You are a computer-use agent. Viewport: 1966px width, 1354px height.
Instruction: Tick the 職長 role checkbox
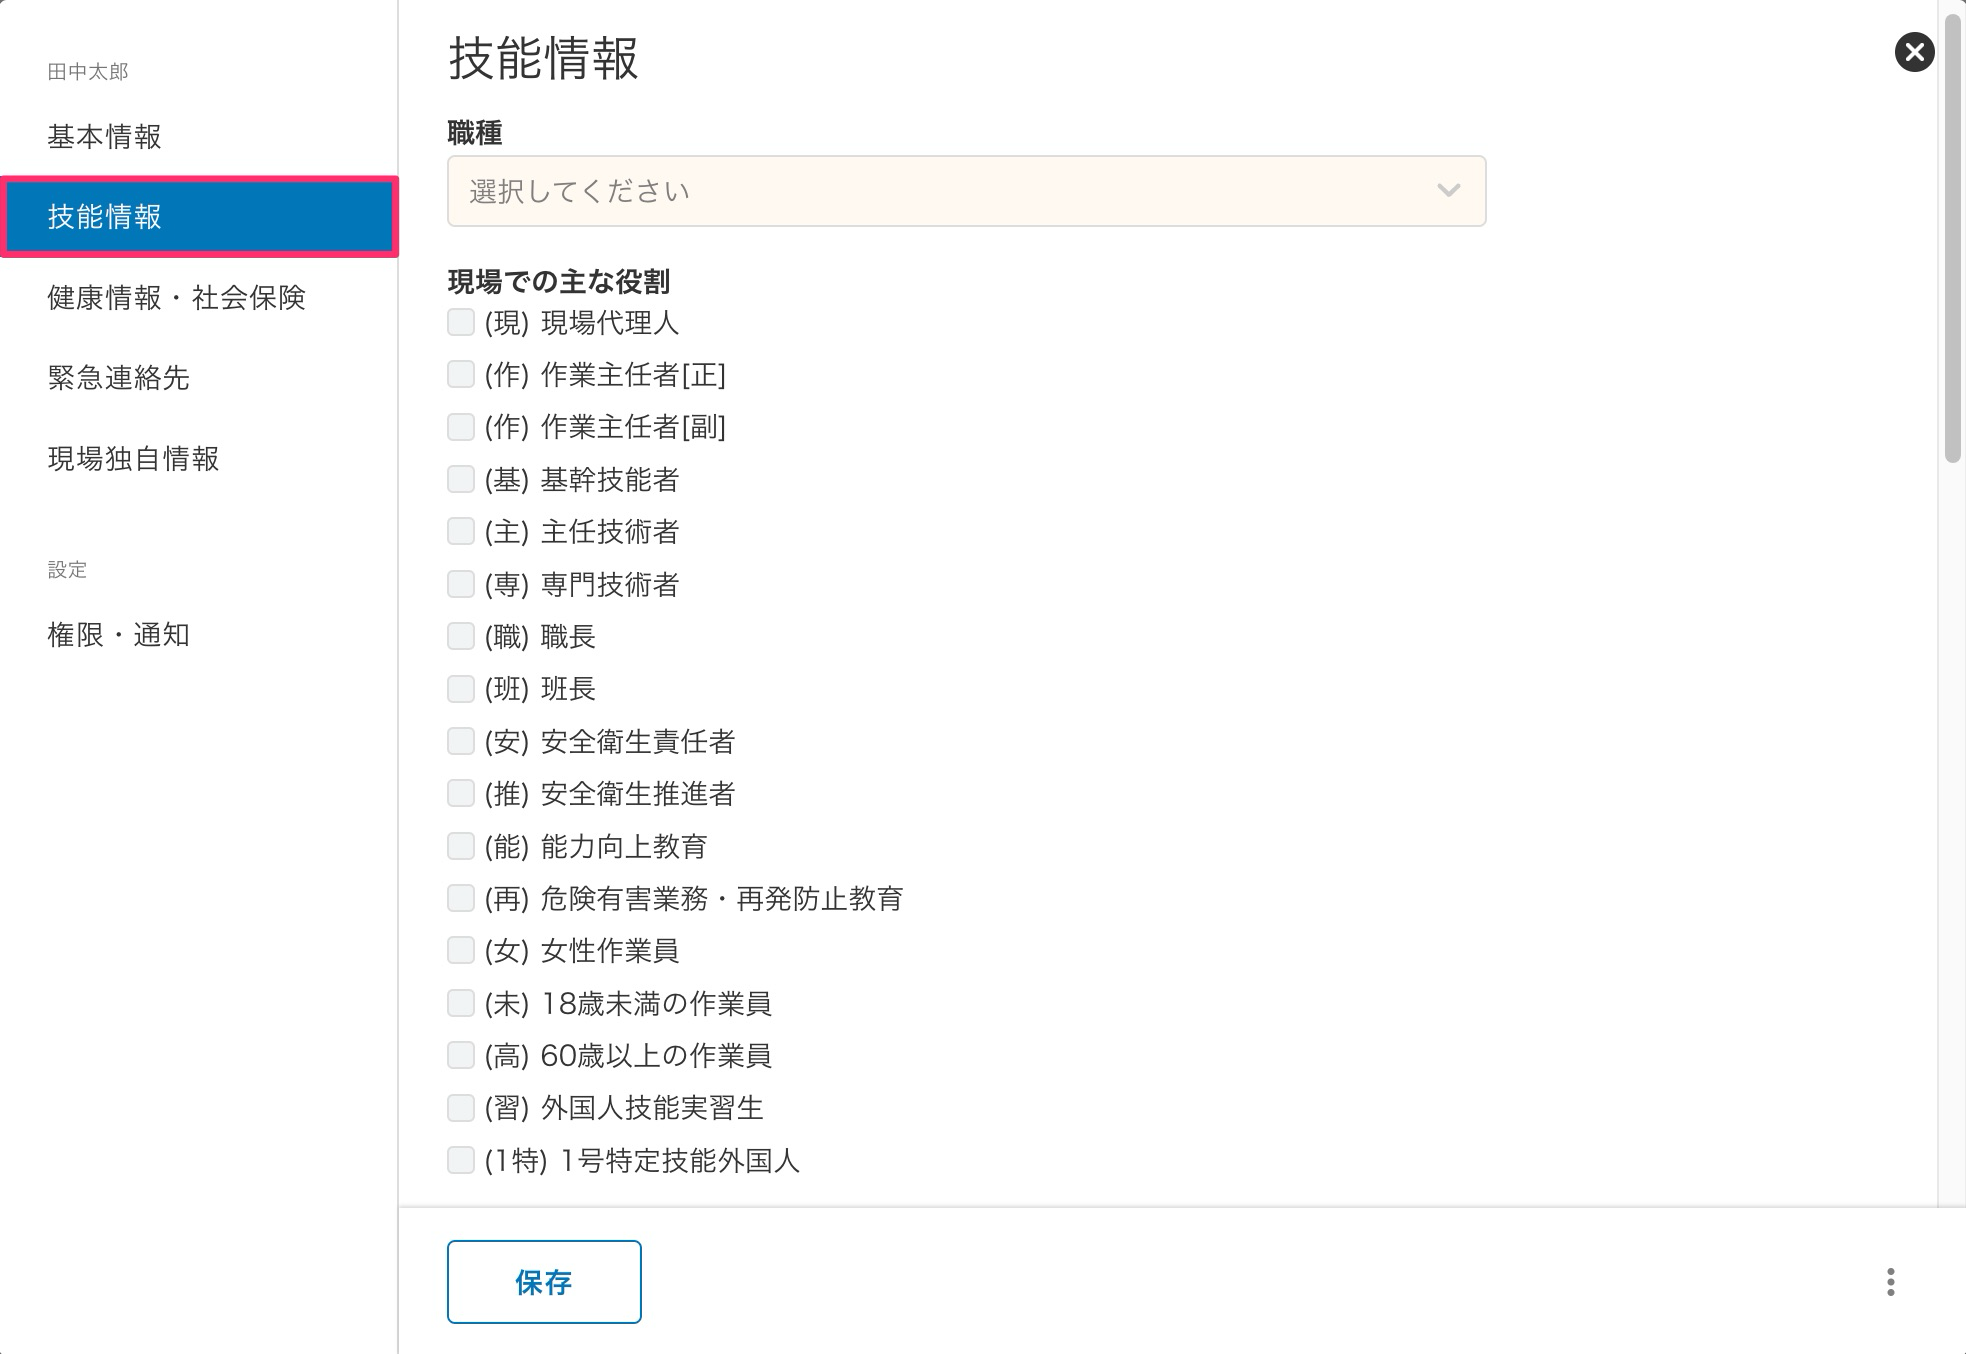pyautogui.click(x=461, y=636)
